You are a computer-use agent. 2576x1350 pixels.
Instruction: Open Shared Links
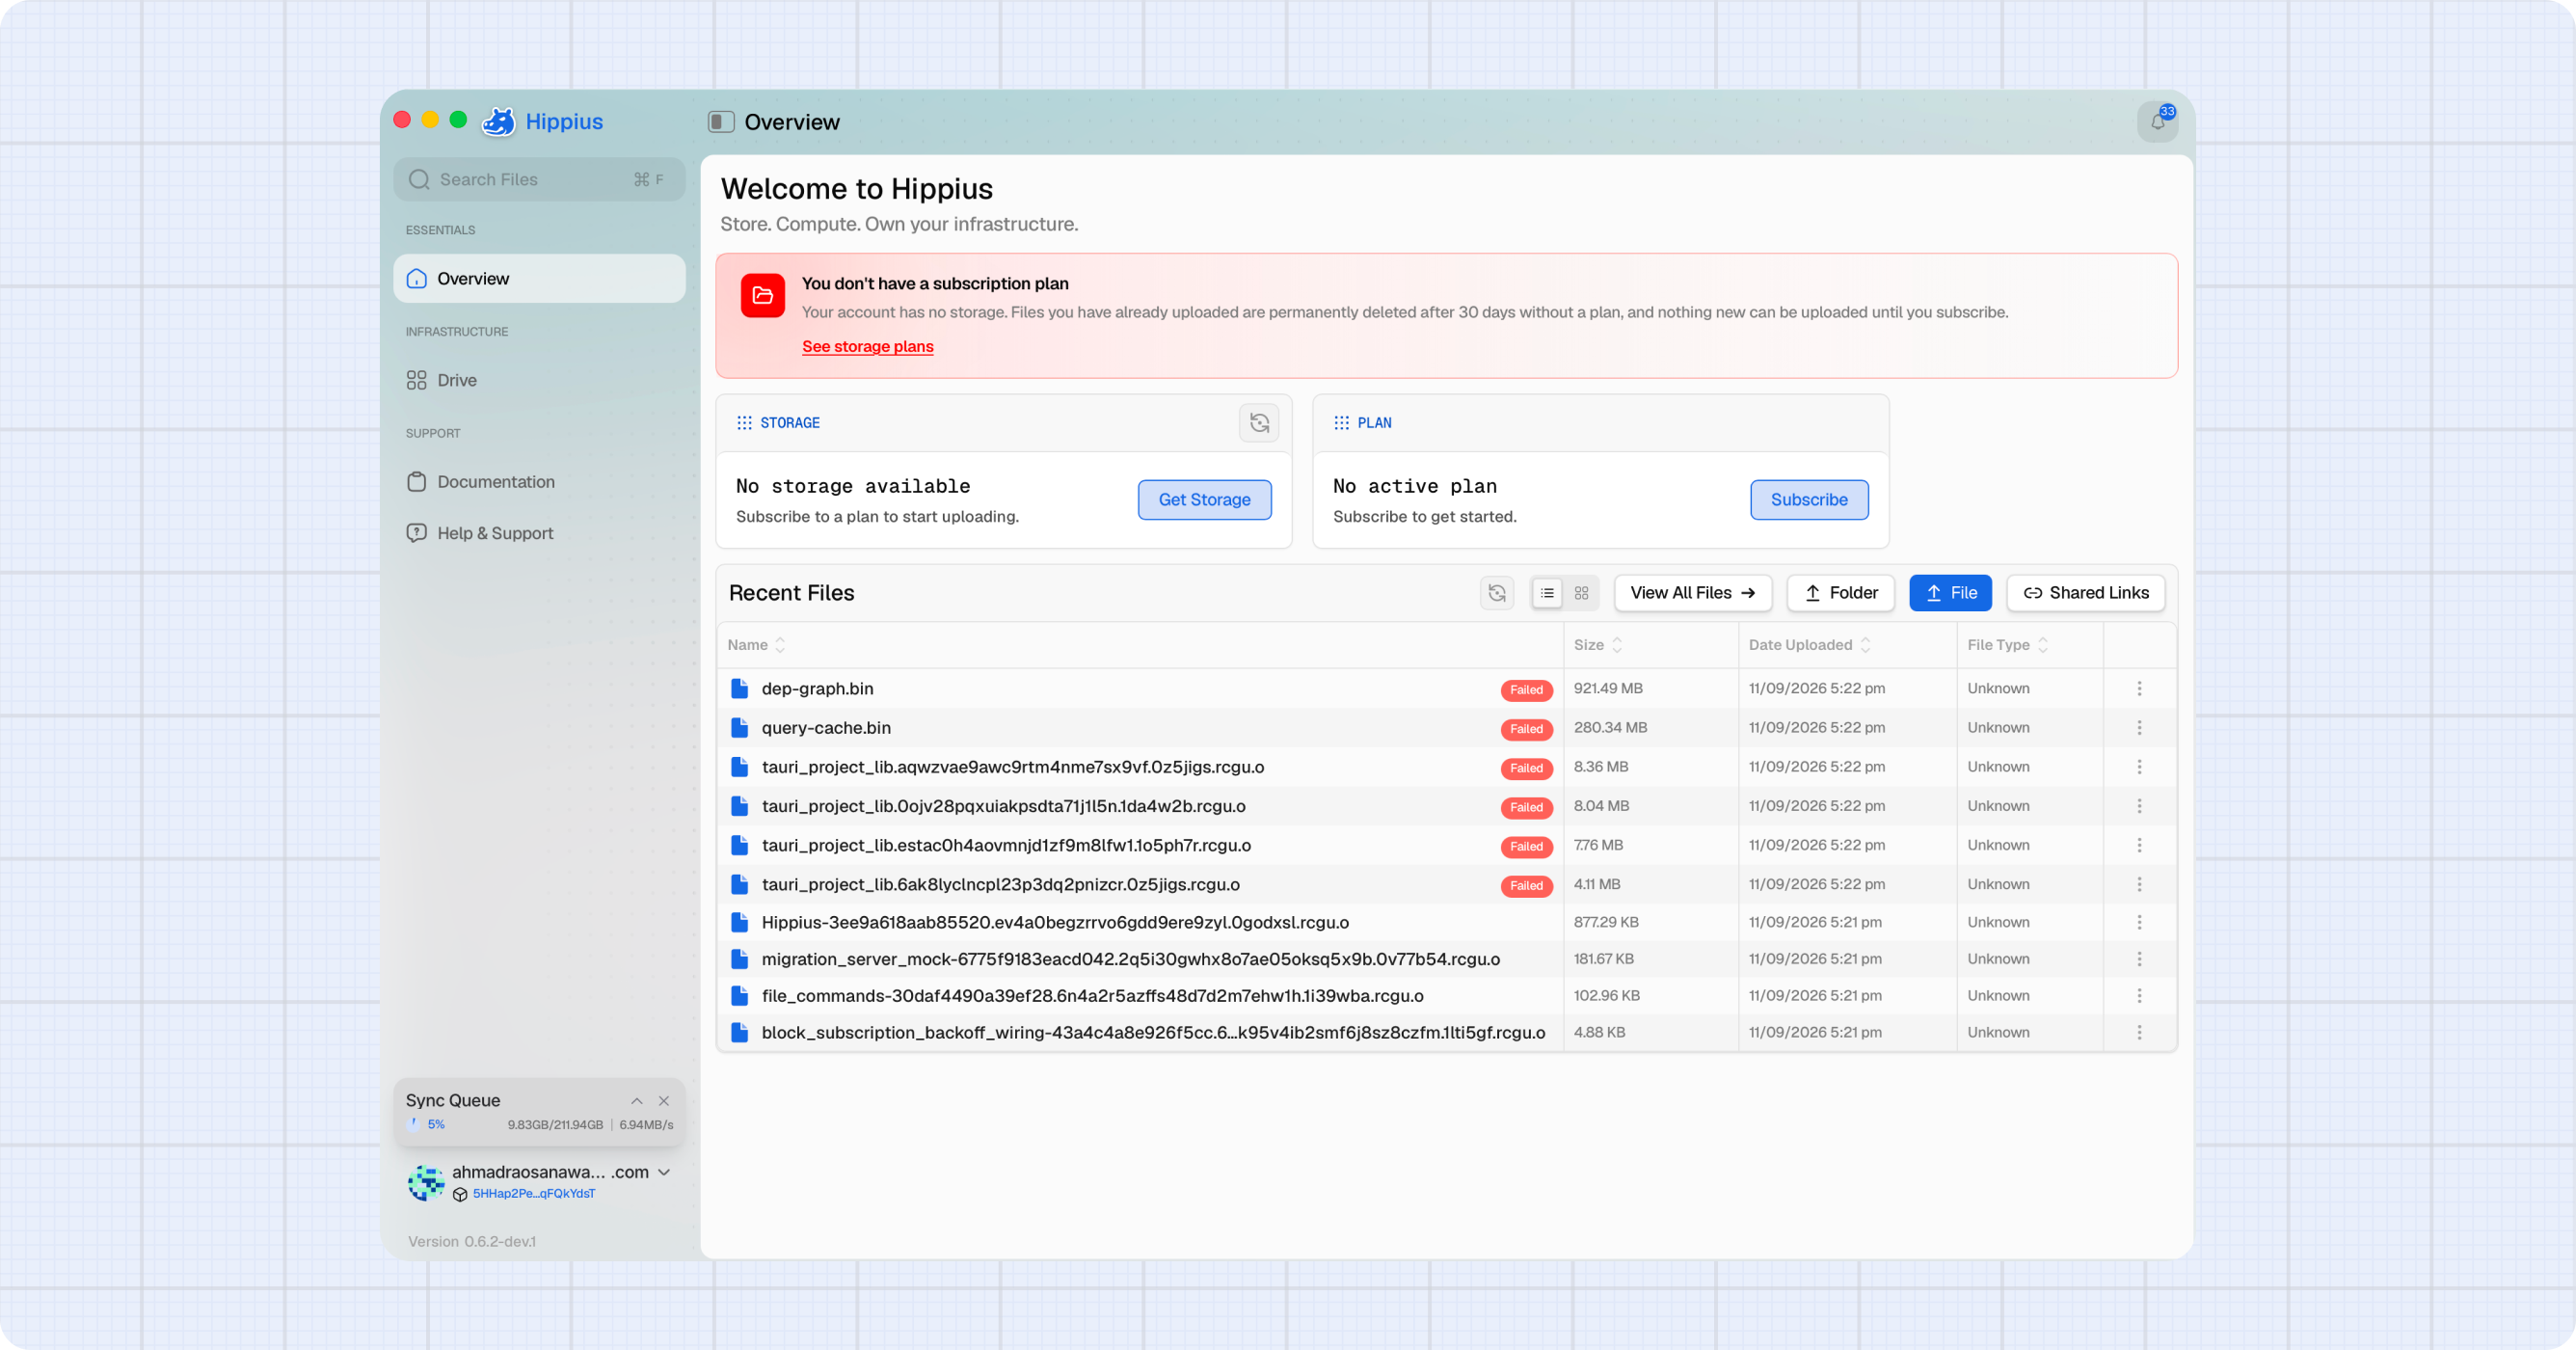(2086, 593)
